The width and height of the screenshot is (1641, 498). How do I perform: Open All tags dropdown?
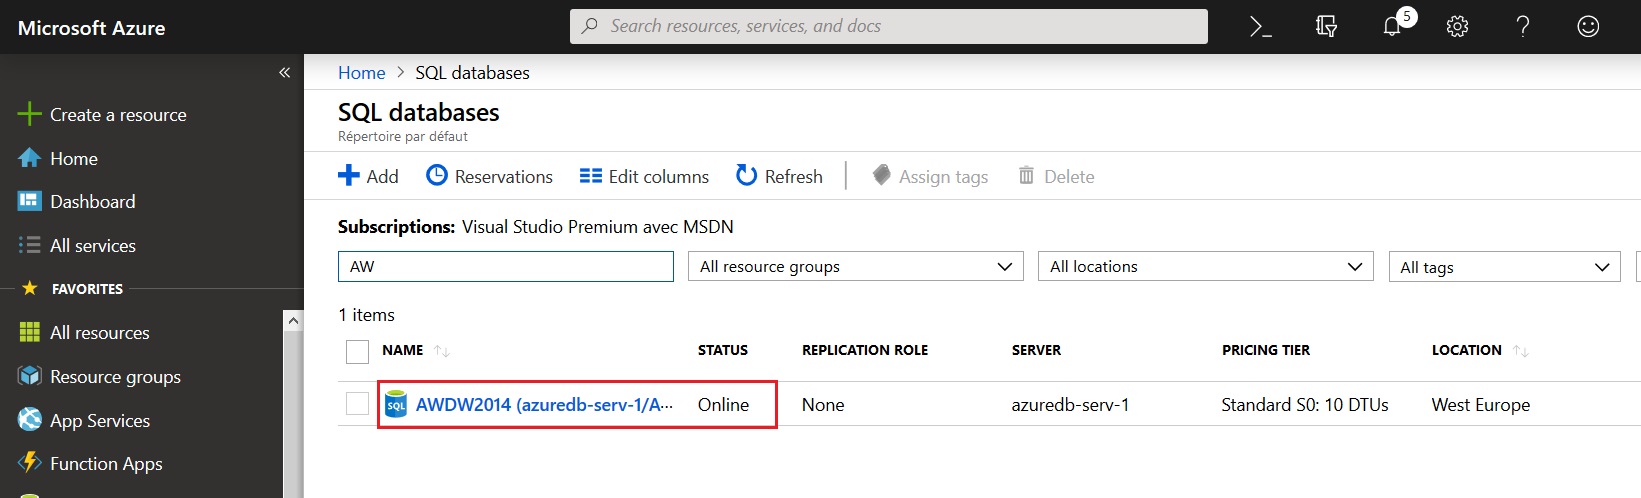click(x=1504, y=266)
